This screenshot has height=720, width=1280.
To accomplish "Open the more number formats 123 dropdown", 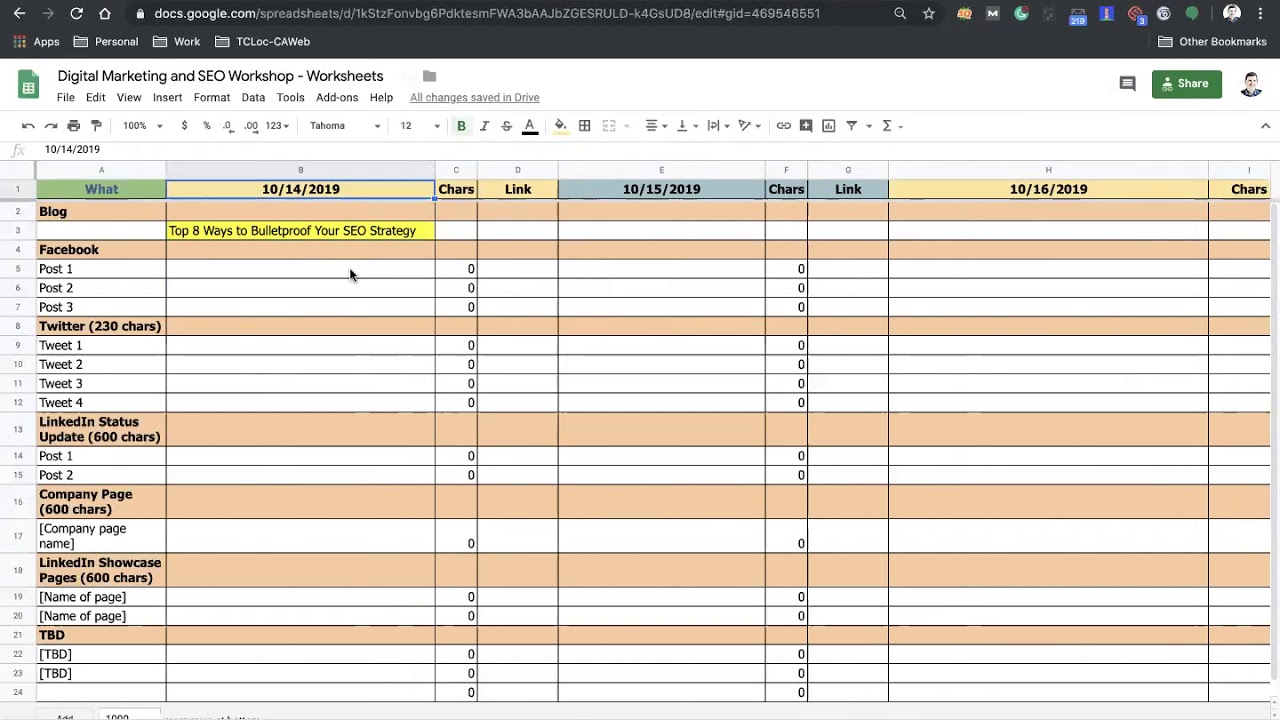I will coord(278,126).
